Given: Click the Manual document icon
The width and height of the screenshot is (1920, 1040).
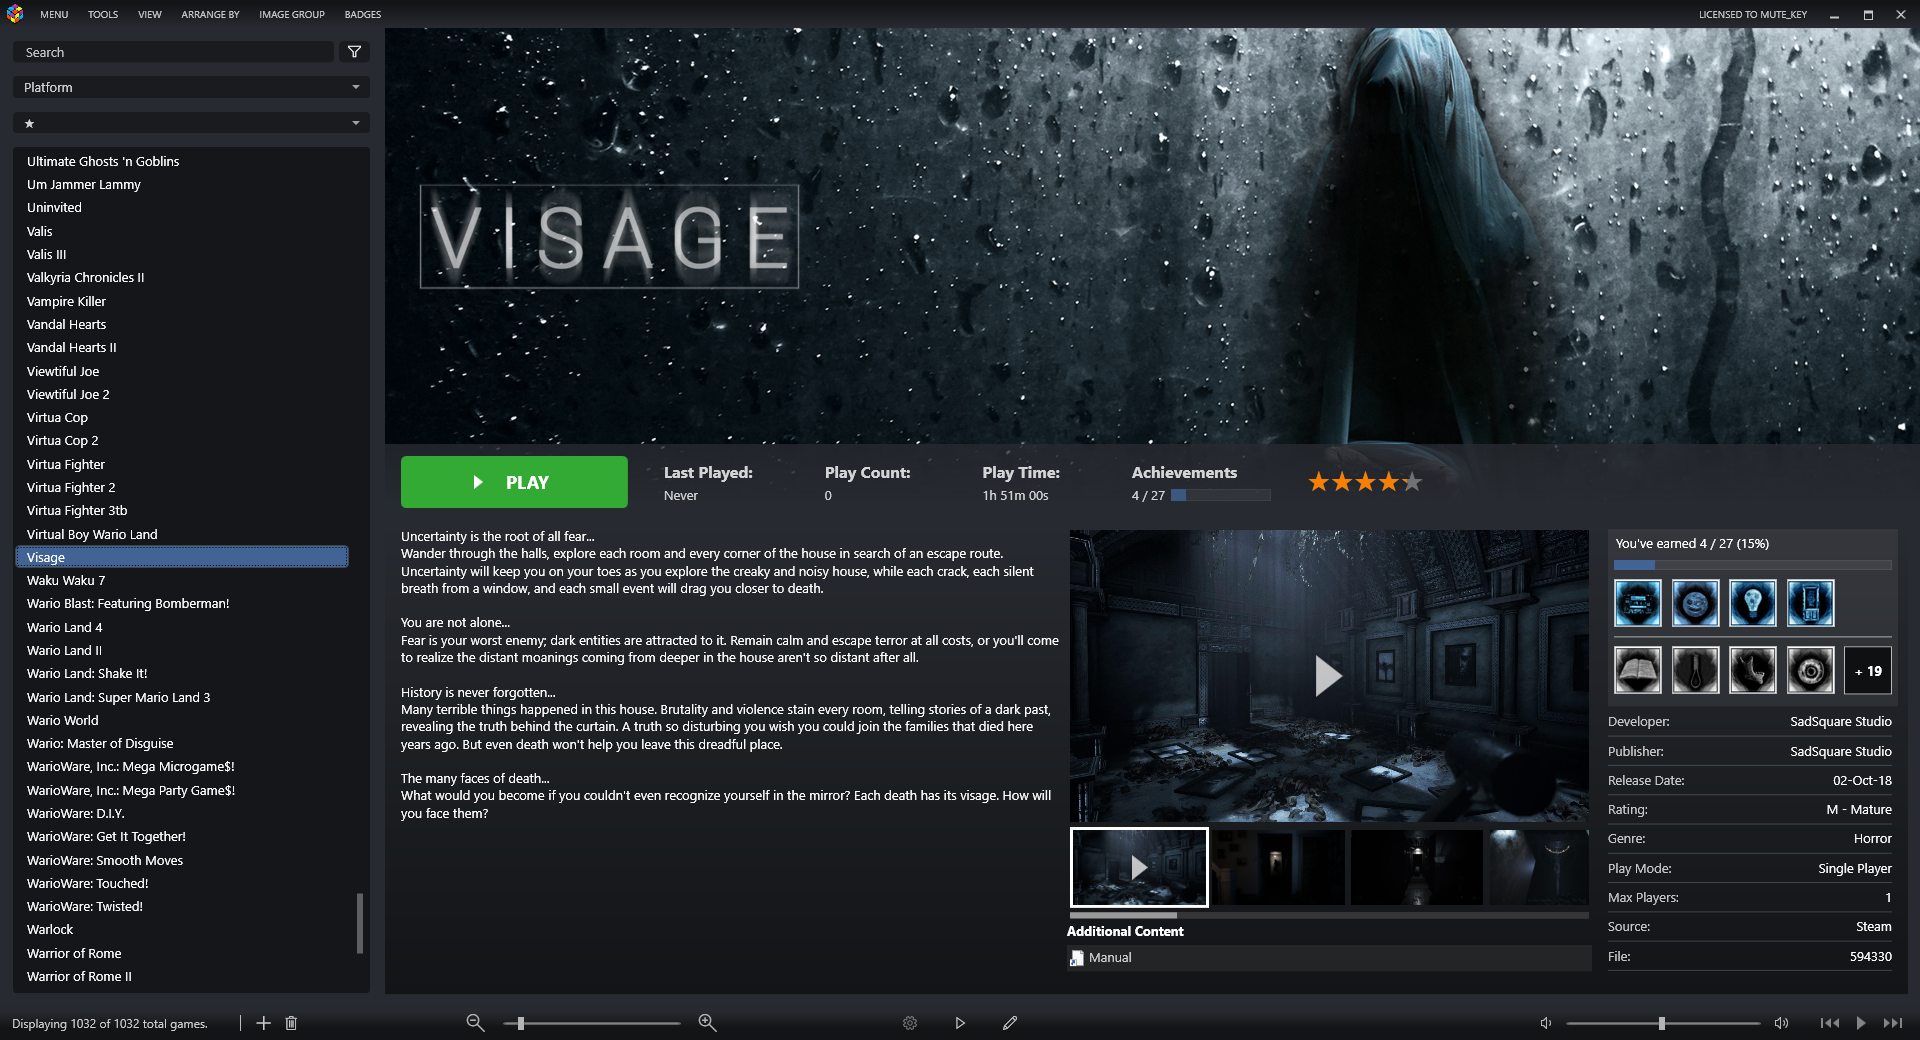Looking at the screenshot, I should click(x=1077, y=958).
